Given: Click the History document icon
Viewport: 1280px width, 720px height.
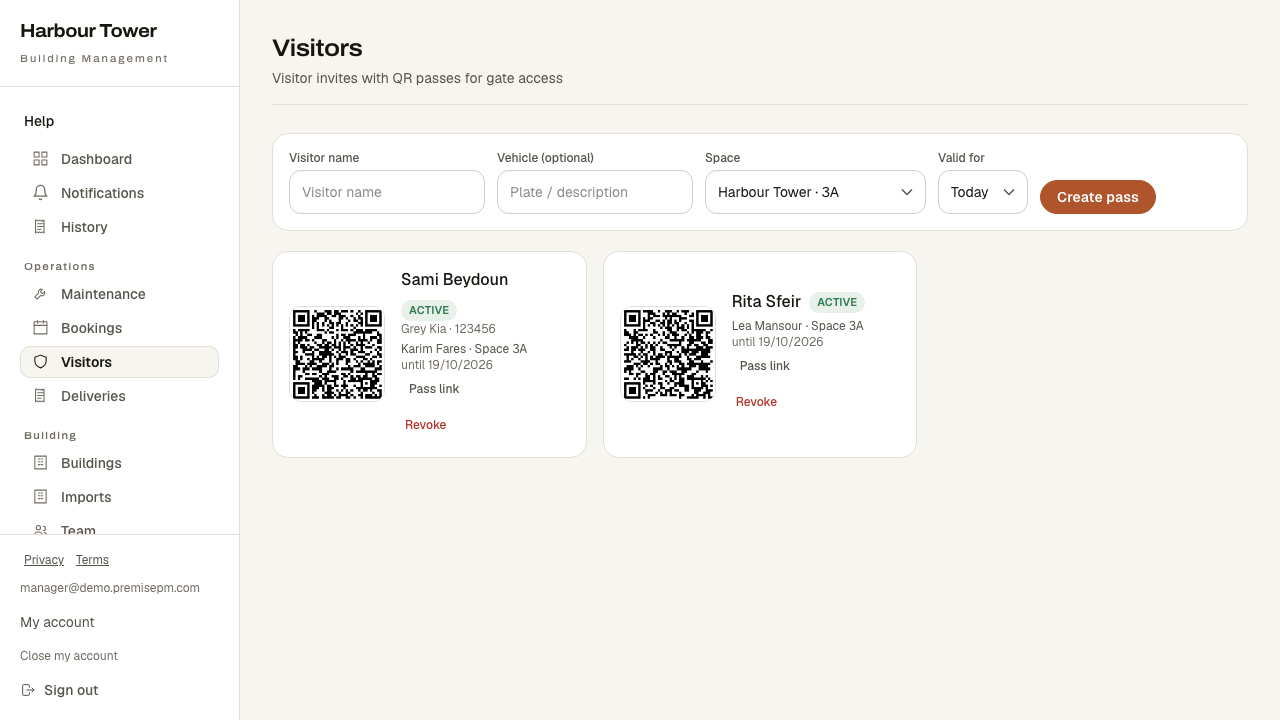Looking at the screenshot, I should 40,227.
